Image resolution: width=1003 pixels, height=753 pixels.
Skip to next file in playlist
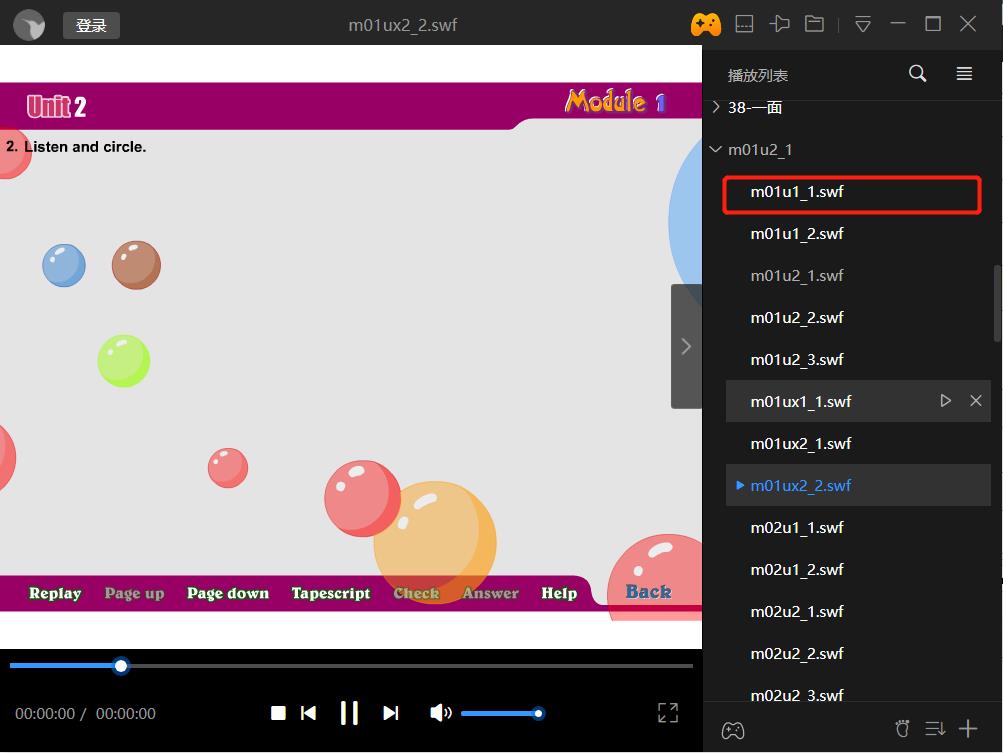tap(391, 713)
